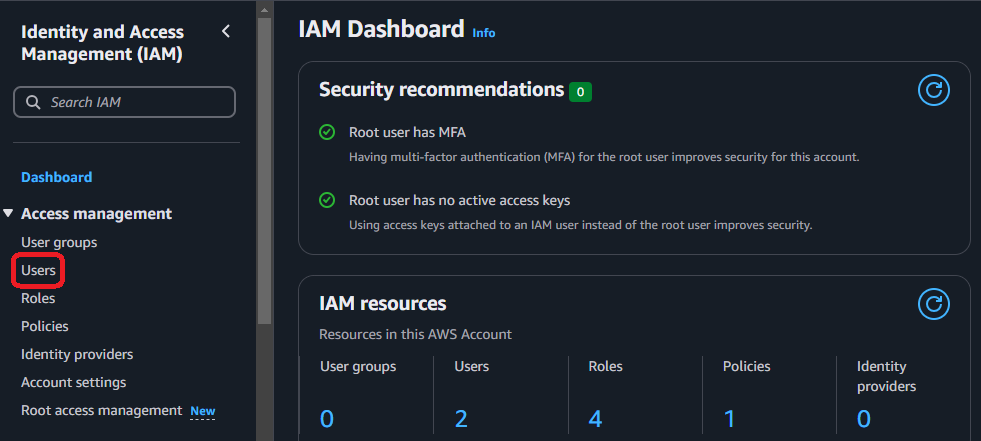Click the Root user has MFA checkmark
The height and width of the screenshot is (441, 981).
pos(326,132)
